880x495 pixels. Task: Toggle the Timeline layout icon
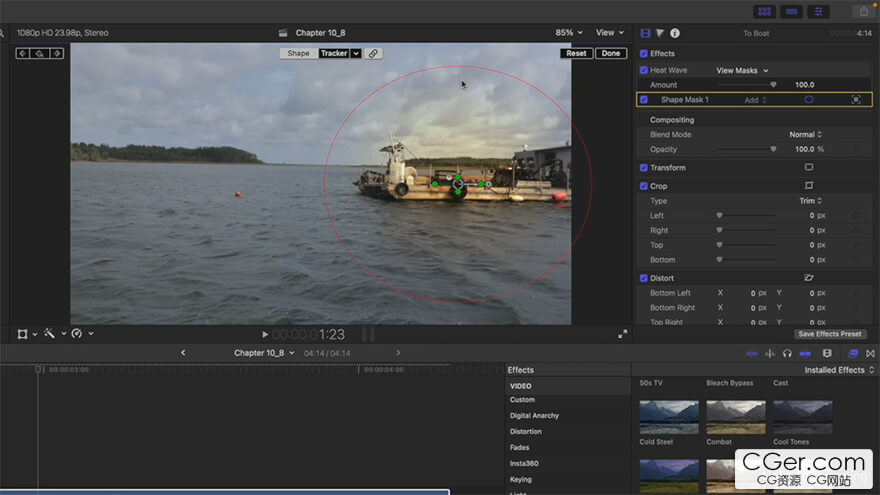pyautogui.click(x=791, y=11)
